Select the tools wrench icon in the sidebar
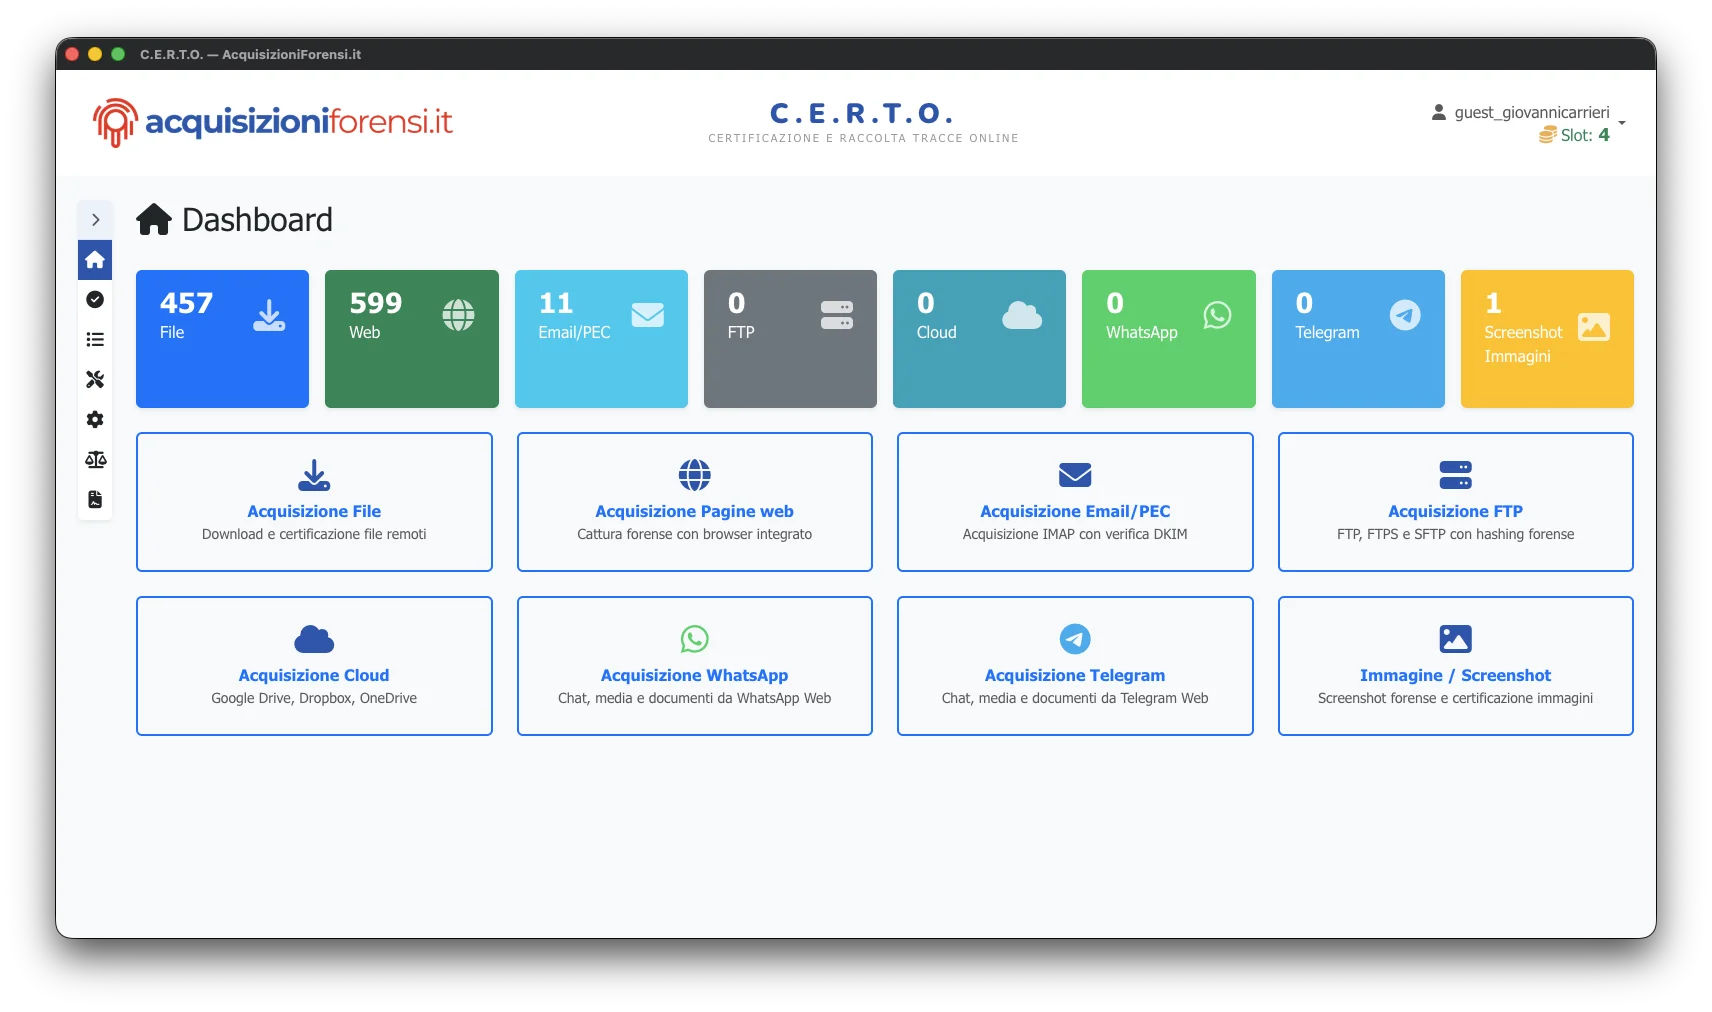Viewport: 1712px width, 1012px height. (95, 380)
